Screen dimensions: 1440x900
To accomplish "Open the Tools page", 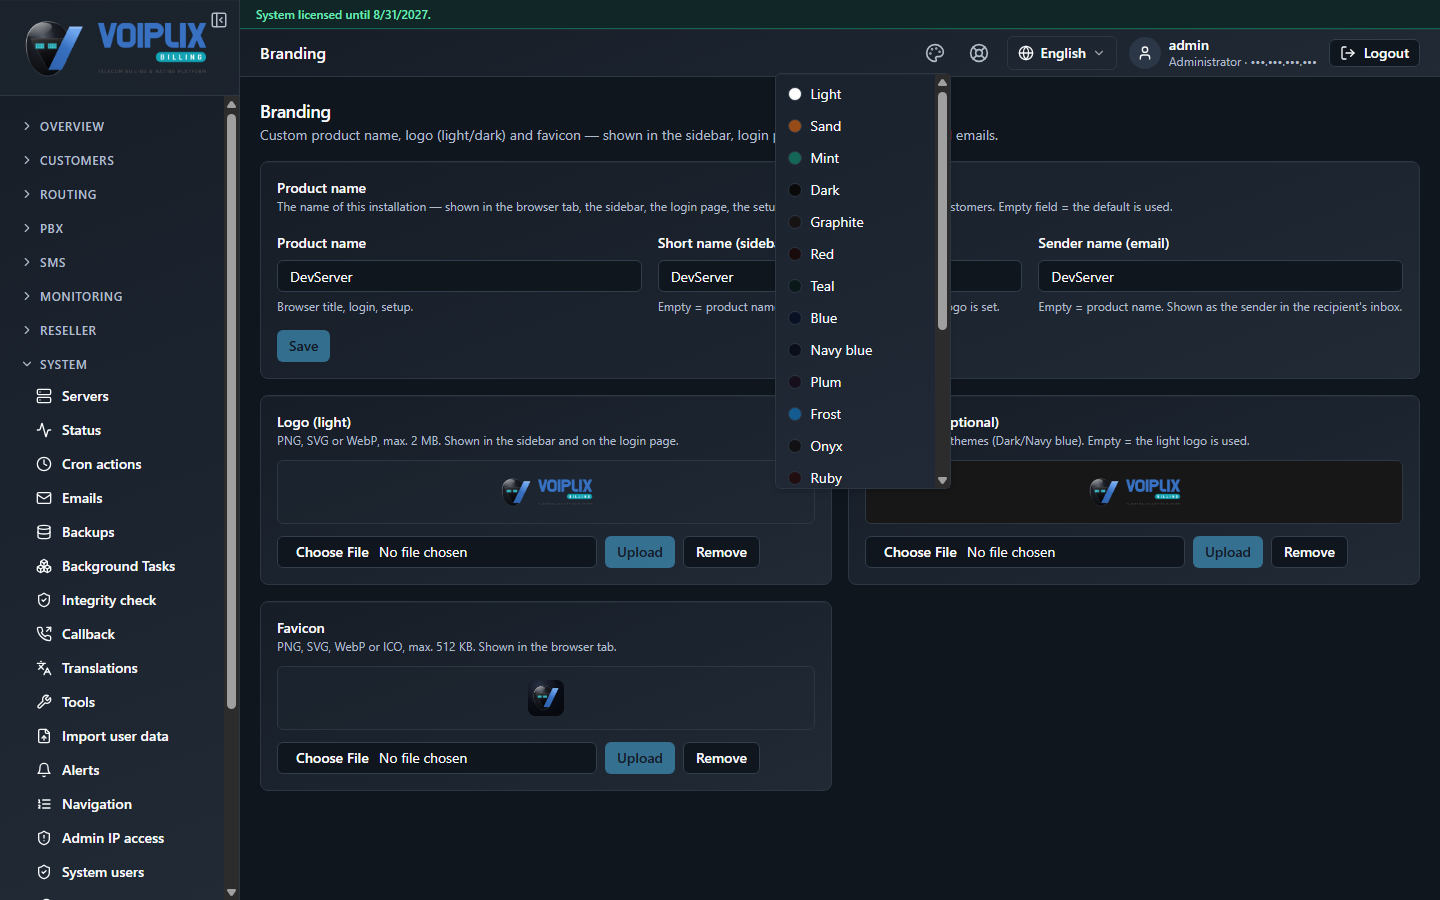I will (x=78, y=702).
